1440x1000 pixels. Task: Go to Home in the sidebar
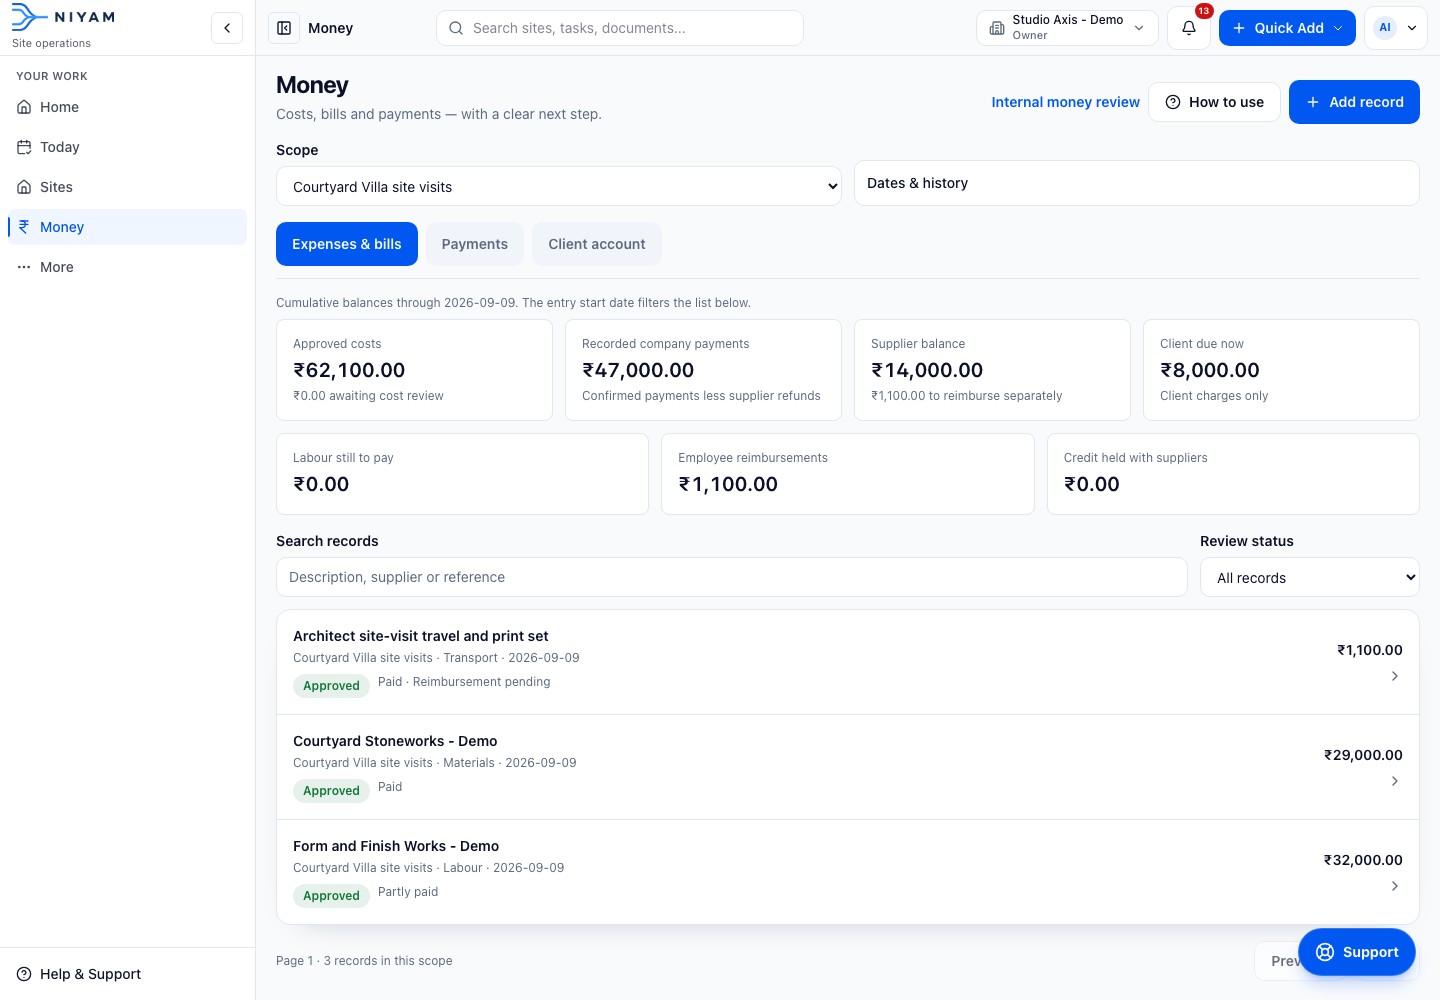click(127, 107)
